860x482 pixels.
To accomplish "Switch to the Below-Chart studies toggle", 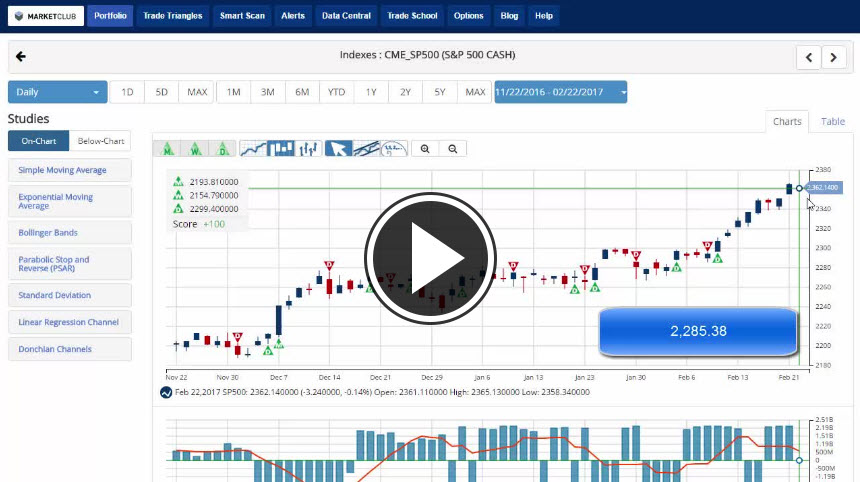I will pyautogui.click(x=100, y=141).
